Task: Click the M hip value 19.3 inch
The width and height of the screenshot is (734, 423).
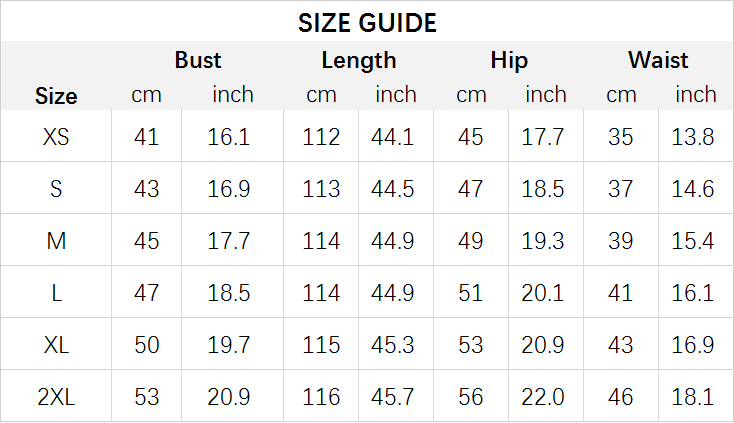Action: (x=543, y=241)
